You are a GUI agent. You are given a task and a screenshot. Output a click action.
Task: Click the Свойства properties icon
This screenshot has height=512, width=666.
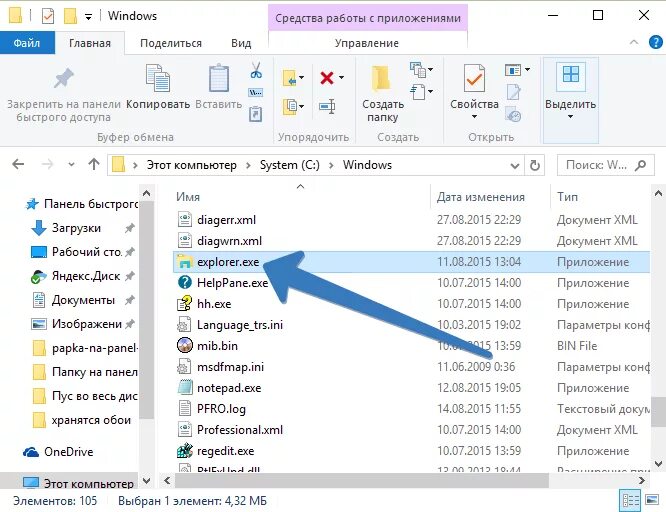click(474, 78)
